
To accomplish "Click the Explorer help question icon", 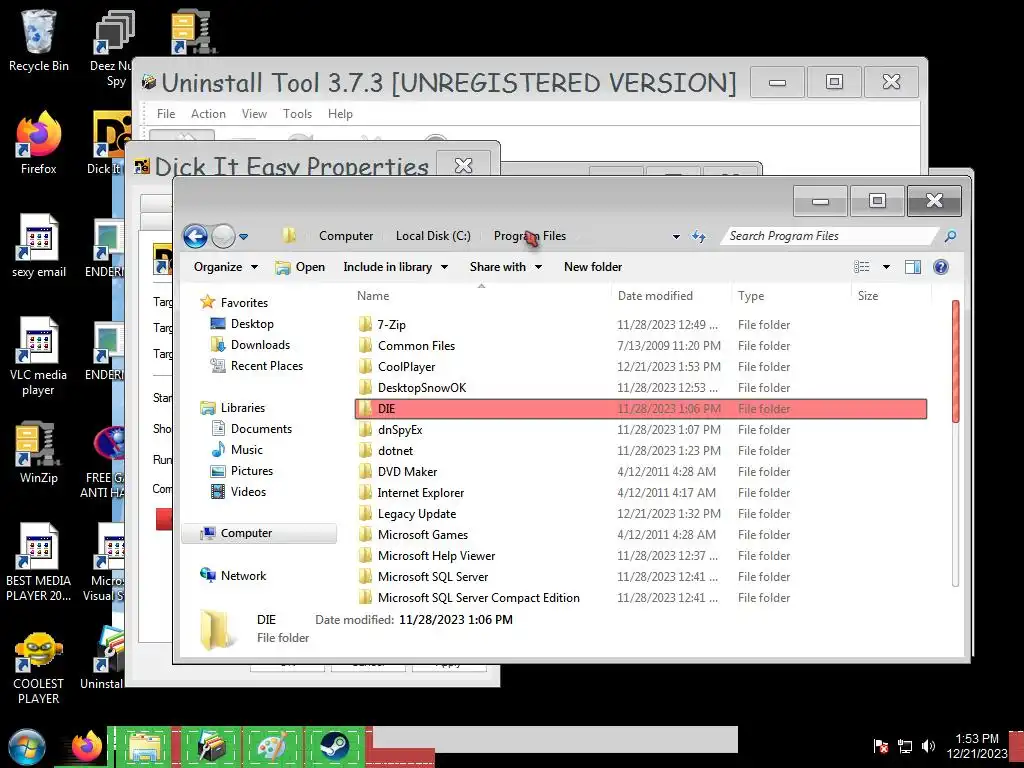I will coord(940,266).
